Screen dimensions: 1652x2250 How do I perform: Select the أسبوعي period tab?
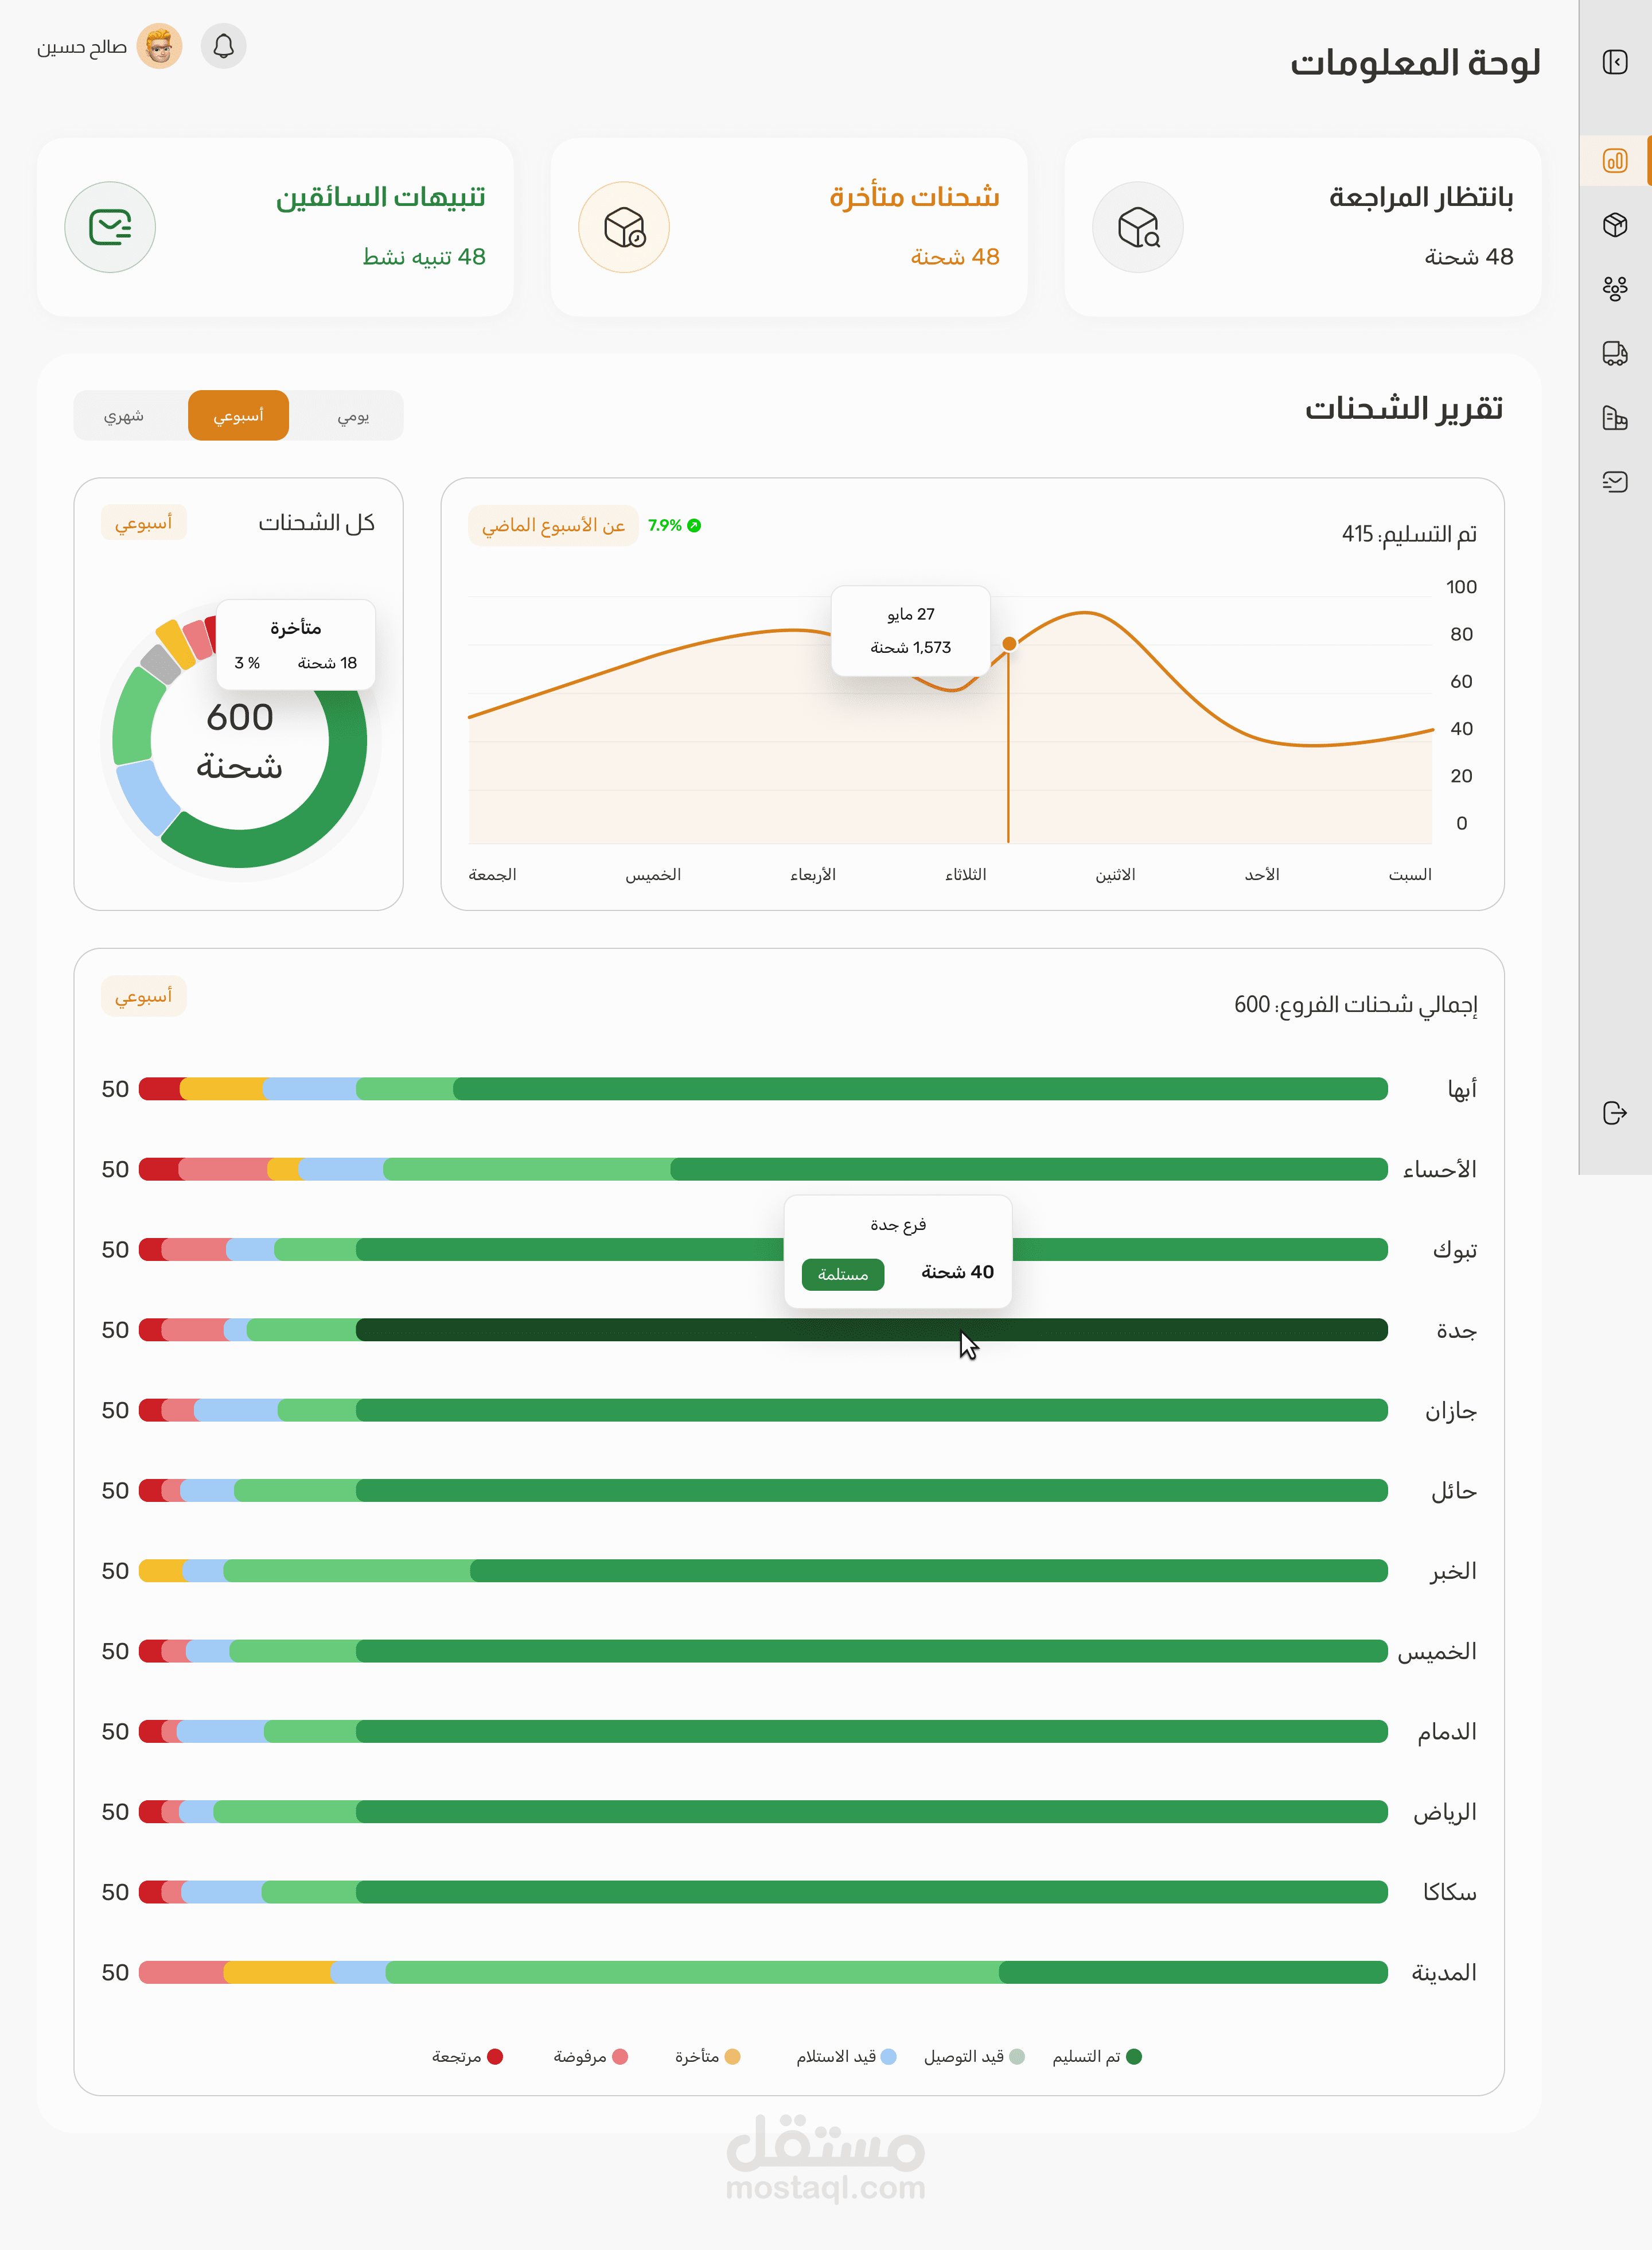[238, 416]
